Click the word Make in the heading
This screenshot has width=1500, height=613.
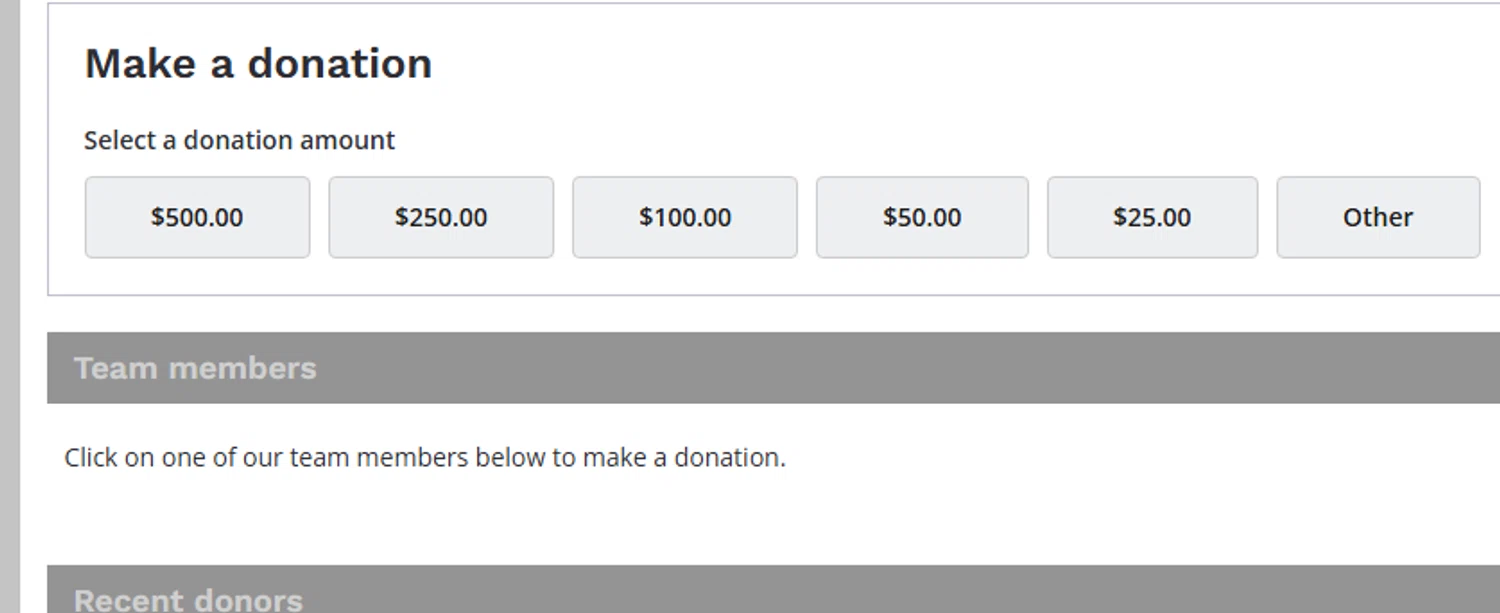[140, 64]
